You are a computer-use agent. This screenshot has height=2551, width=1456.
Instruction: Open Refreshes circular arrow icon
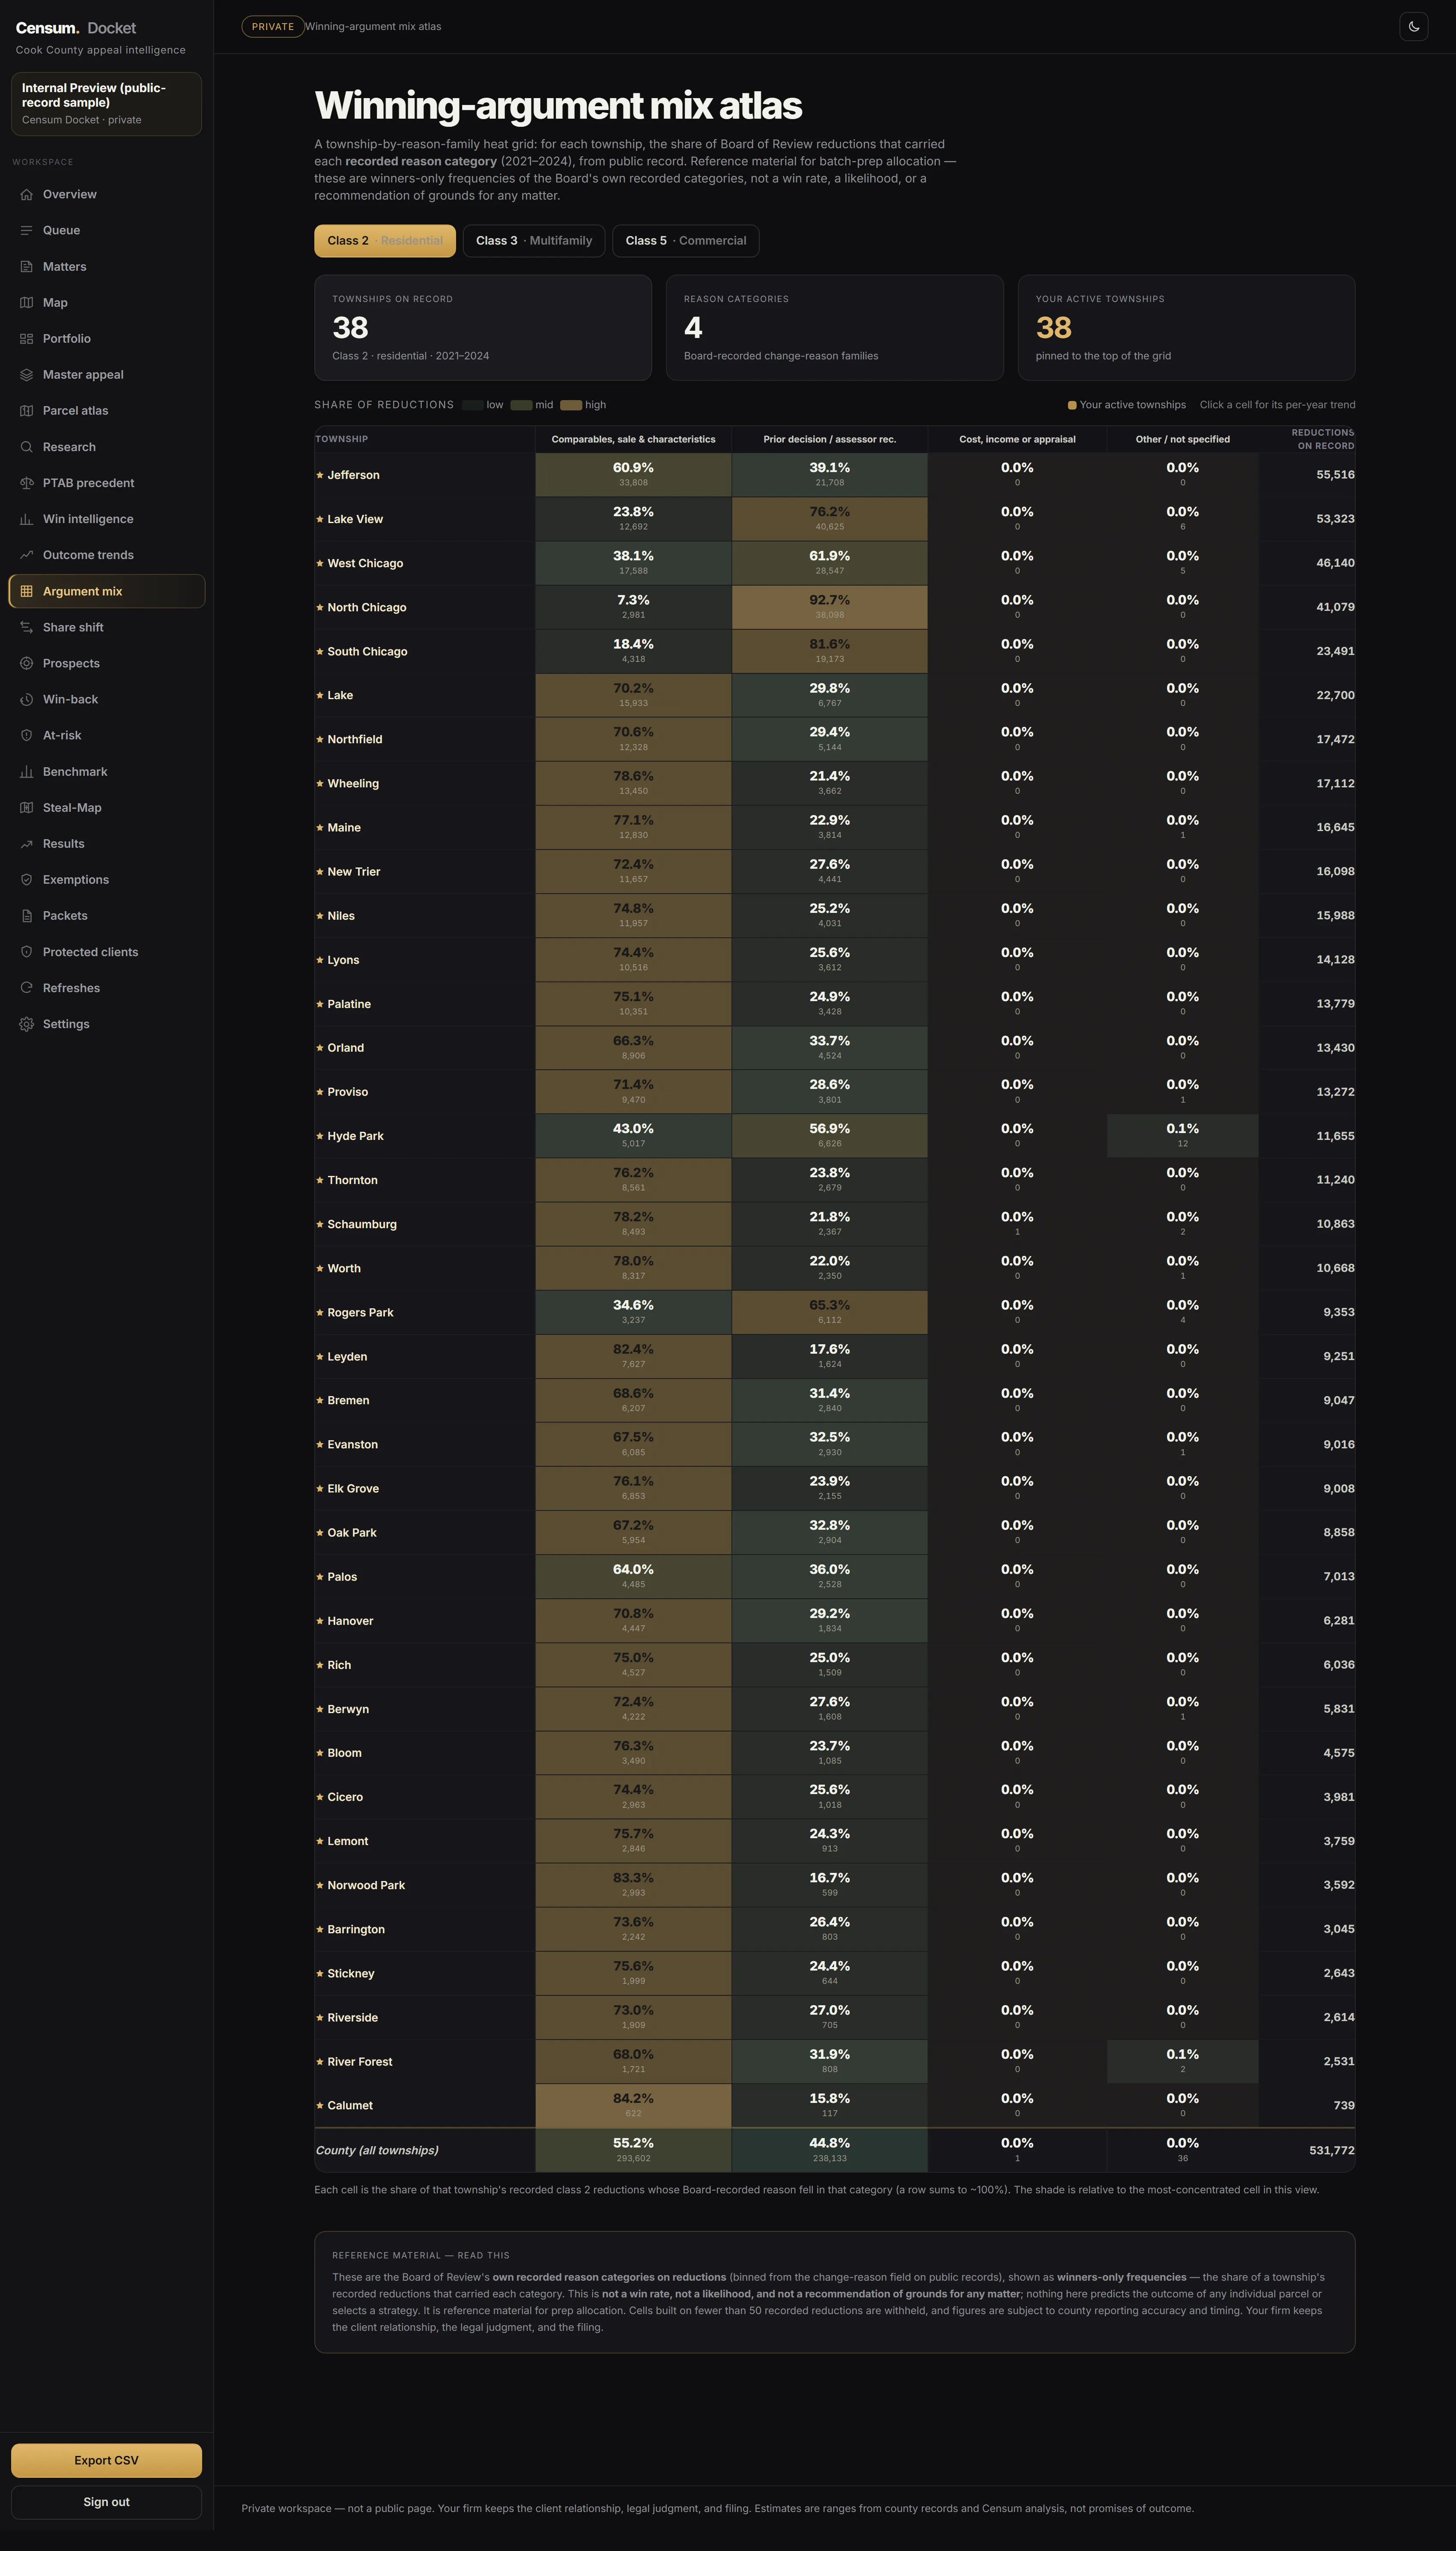tap(27, 988)
